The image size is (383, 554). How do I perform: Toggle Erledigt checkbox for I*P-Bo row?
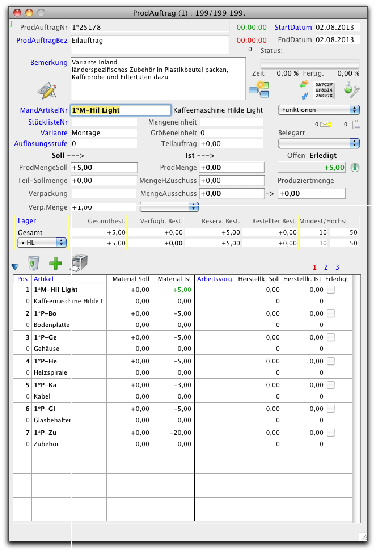(x=331, y=313)
